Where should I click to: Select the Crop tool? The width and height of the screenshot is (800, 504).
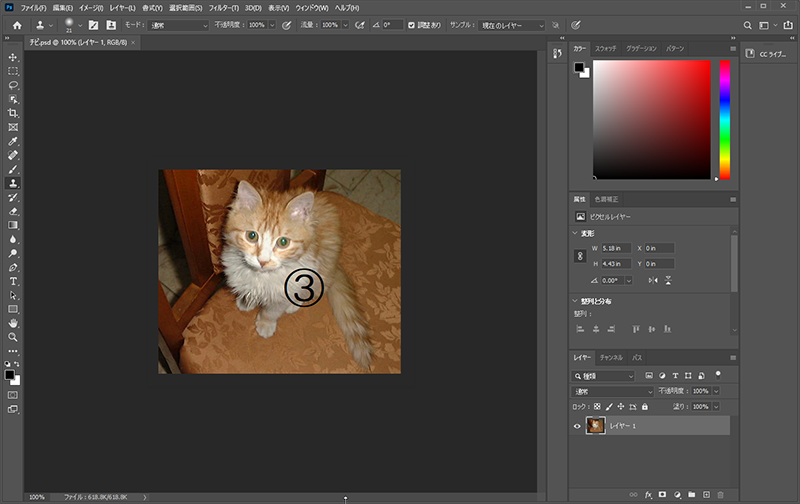click(x=13, y=114)
